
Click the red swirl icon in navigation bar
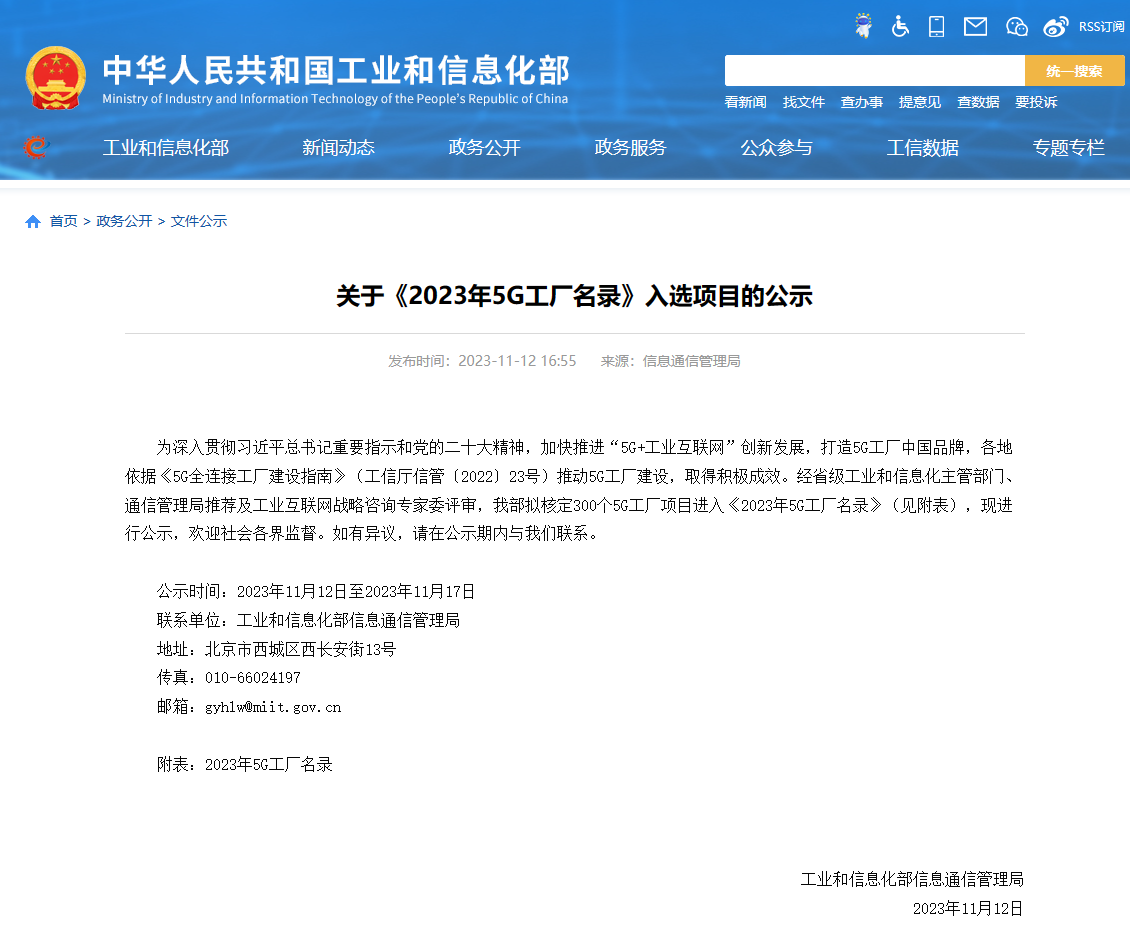(36, 148)
